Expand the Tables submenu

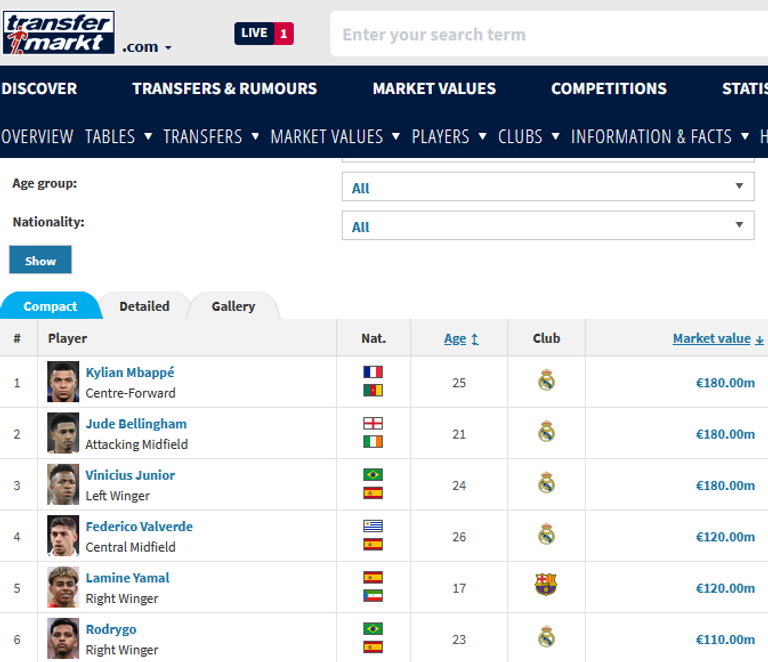(118, 136)
